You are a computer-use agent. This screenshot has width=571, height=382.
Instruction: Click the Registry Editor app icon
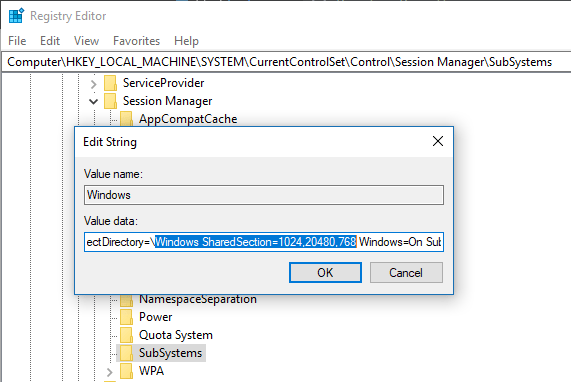pos(16,16)
